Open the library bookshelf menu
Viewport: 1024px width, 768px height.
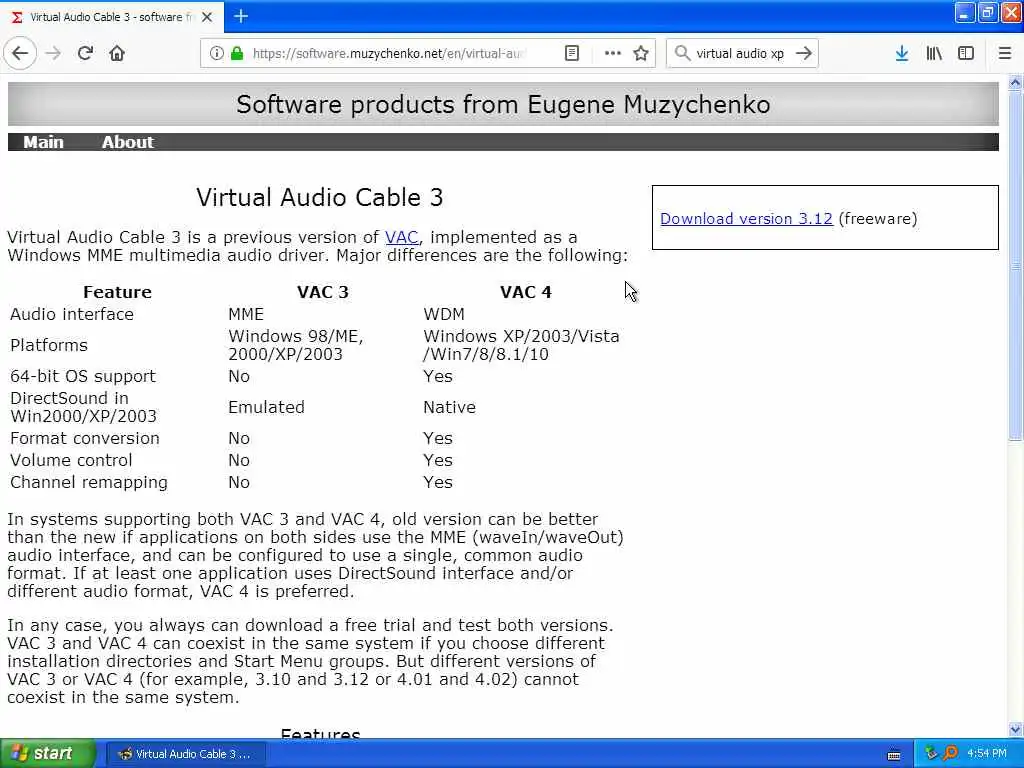pyautogui.click(x=934, y=53)
